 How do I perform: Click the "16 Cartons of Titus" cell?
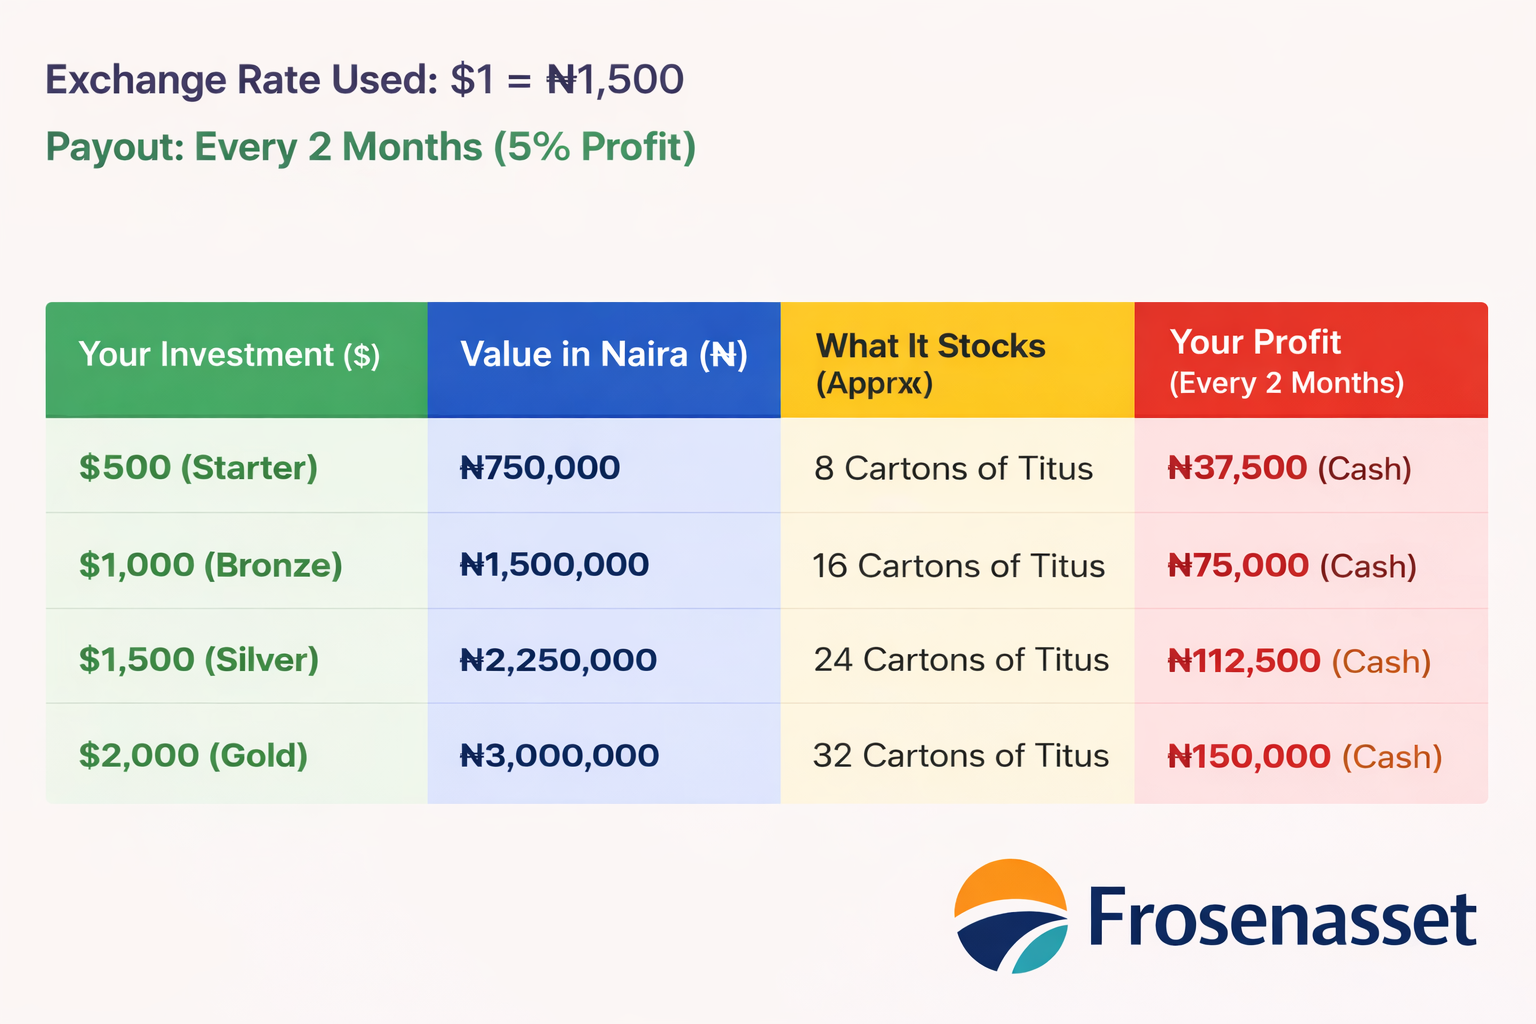[x=958, y=566]
